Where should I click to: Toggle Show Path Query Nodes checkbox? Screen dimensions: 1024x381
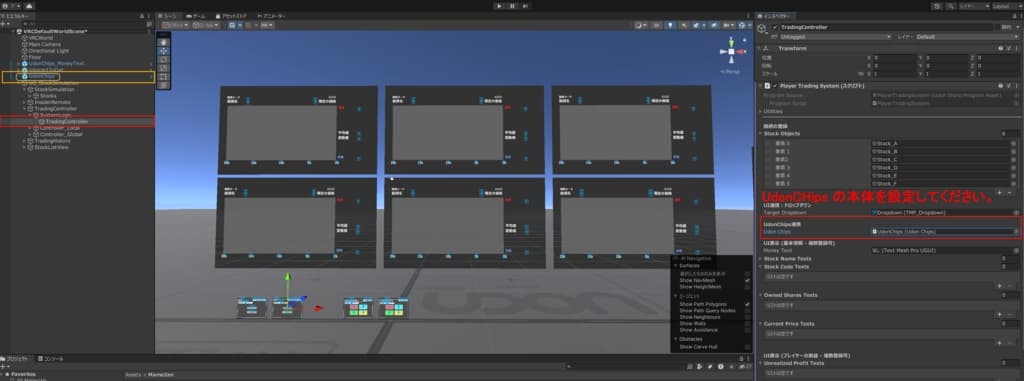(x=747, y=310)
